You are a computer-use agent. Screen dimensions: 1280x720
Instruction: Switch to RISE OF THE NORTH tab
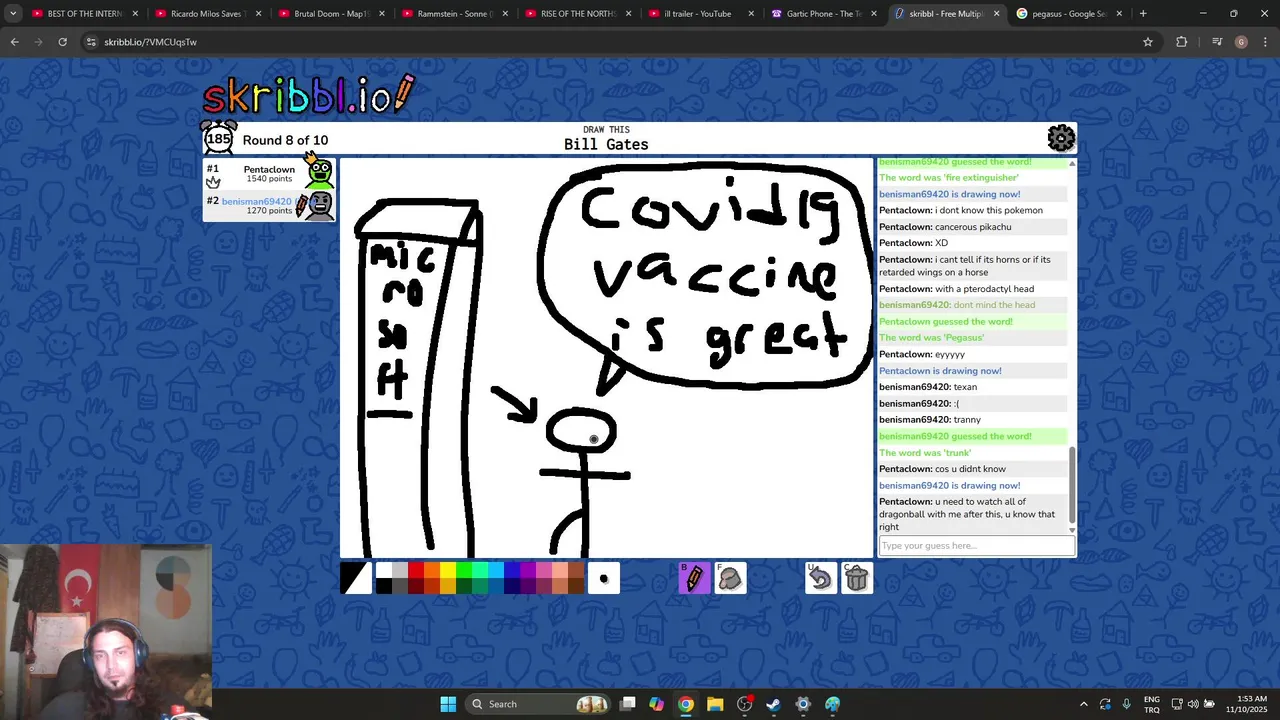(576, 14)
